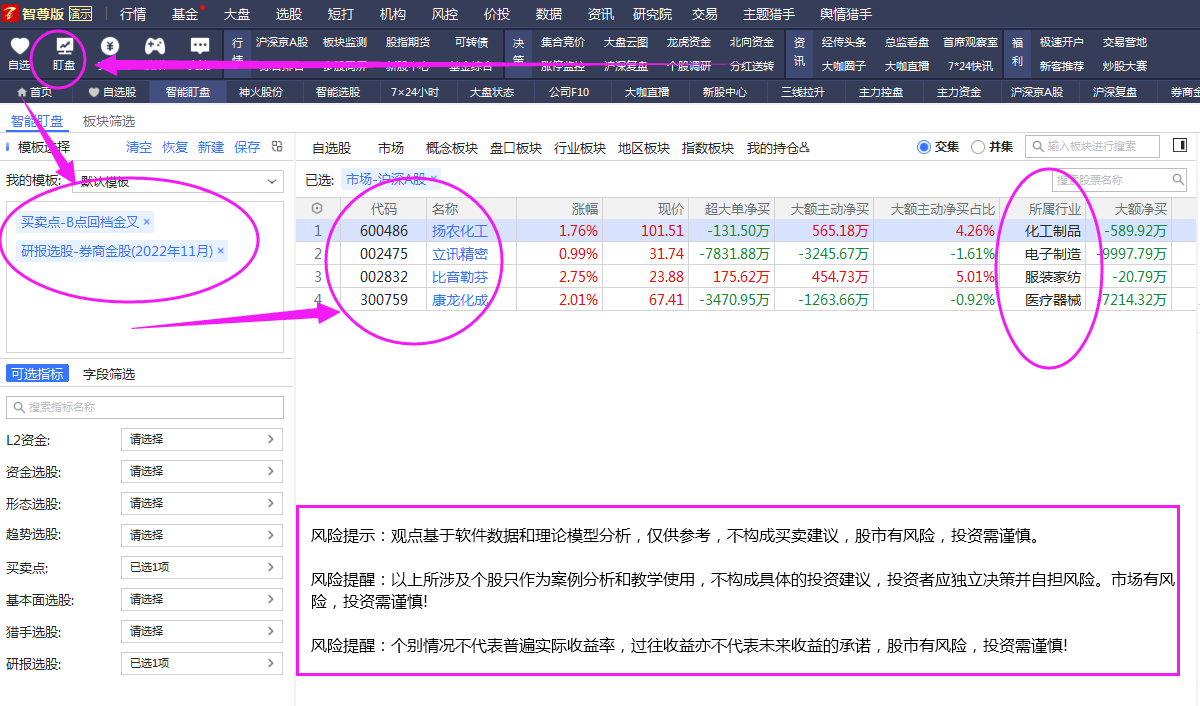Image resolution: width=1200 pixels, height=706 pixels.
Task: Go to 首页 home icon tab
Action: 35,92
